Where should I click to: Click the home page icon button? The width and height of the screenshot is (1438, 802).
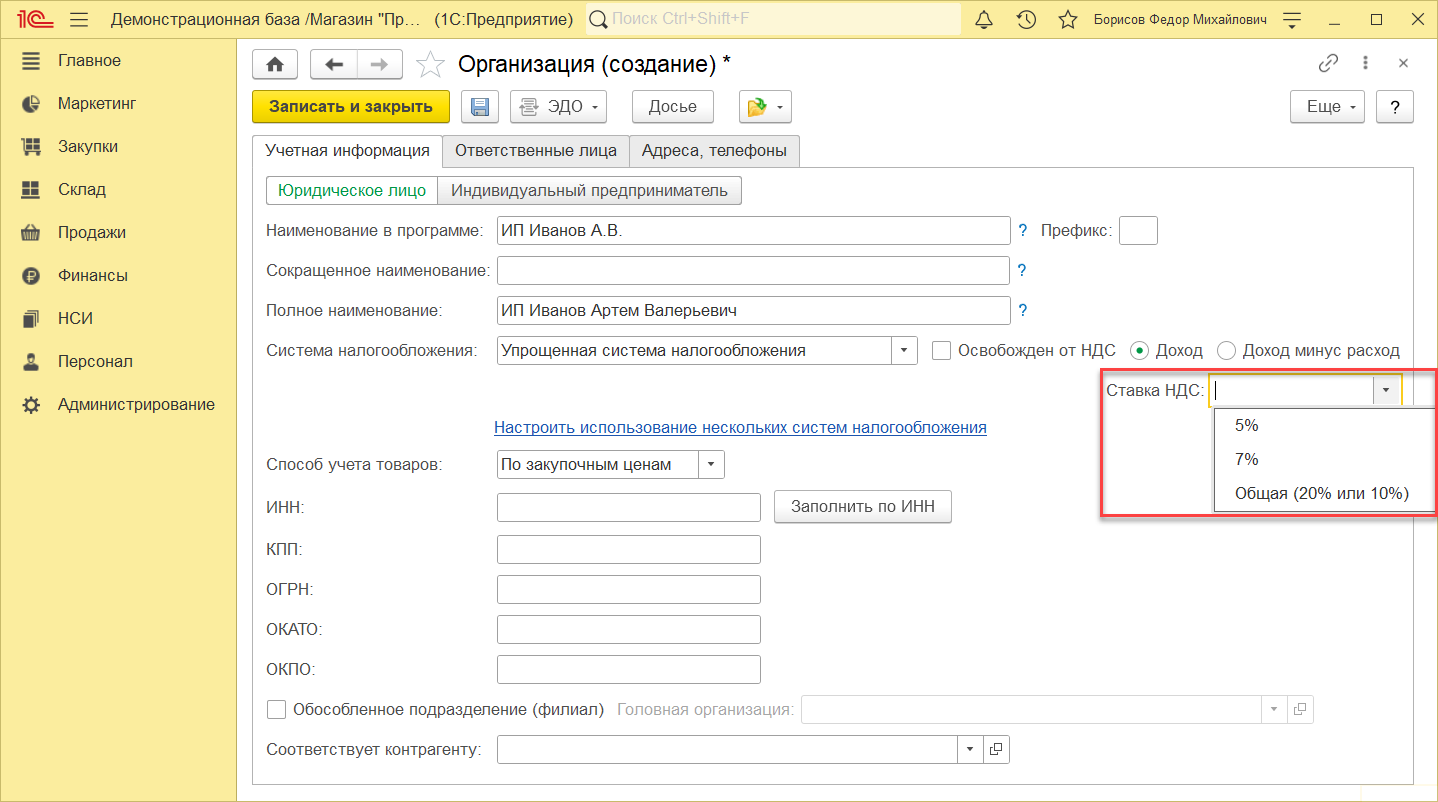[275, 65]
